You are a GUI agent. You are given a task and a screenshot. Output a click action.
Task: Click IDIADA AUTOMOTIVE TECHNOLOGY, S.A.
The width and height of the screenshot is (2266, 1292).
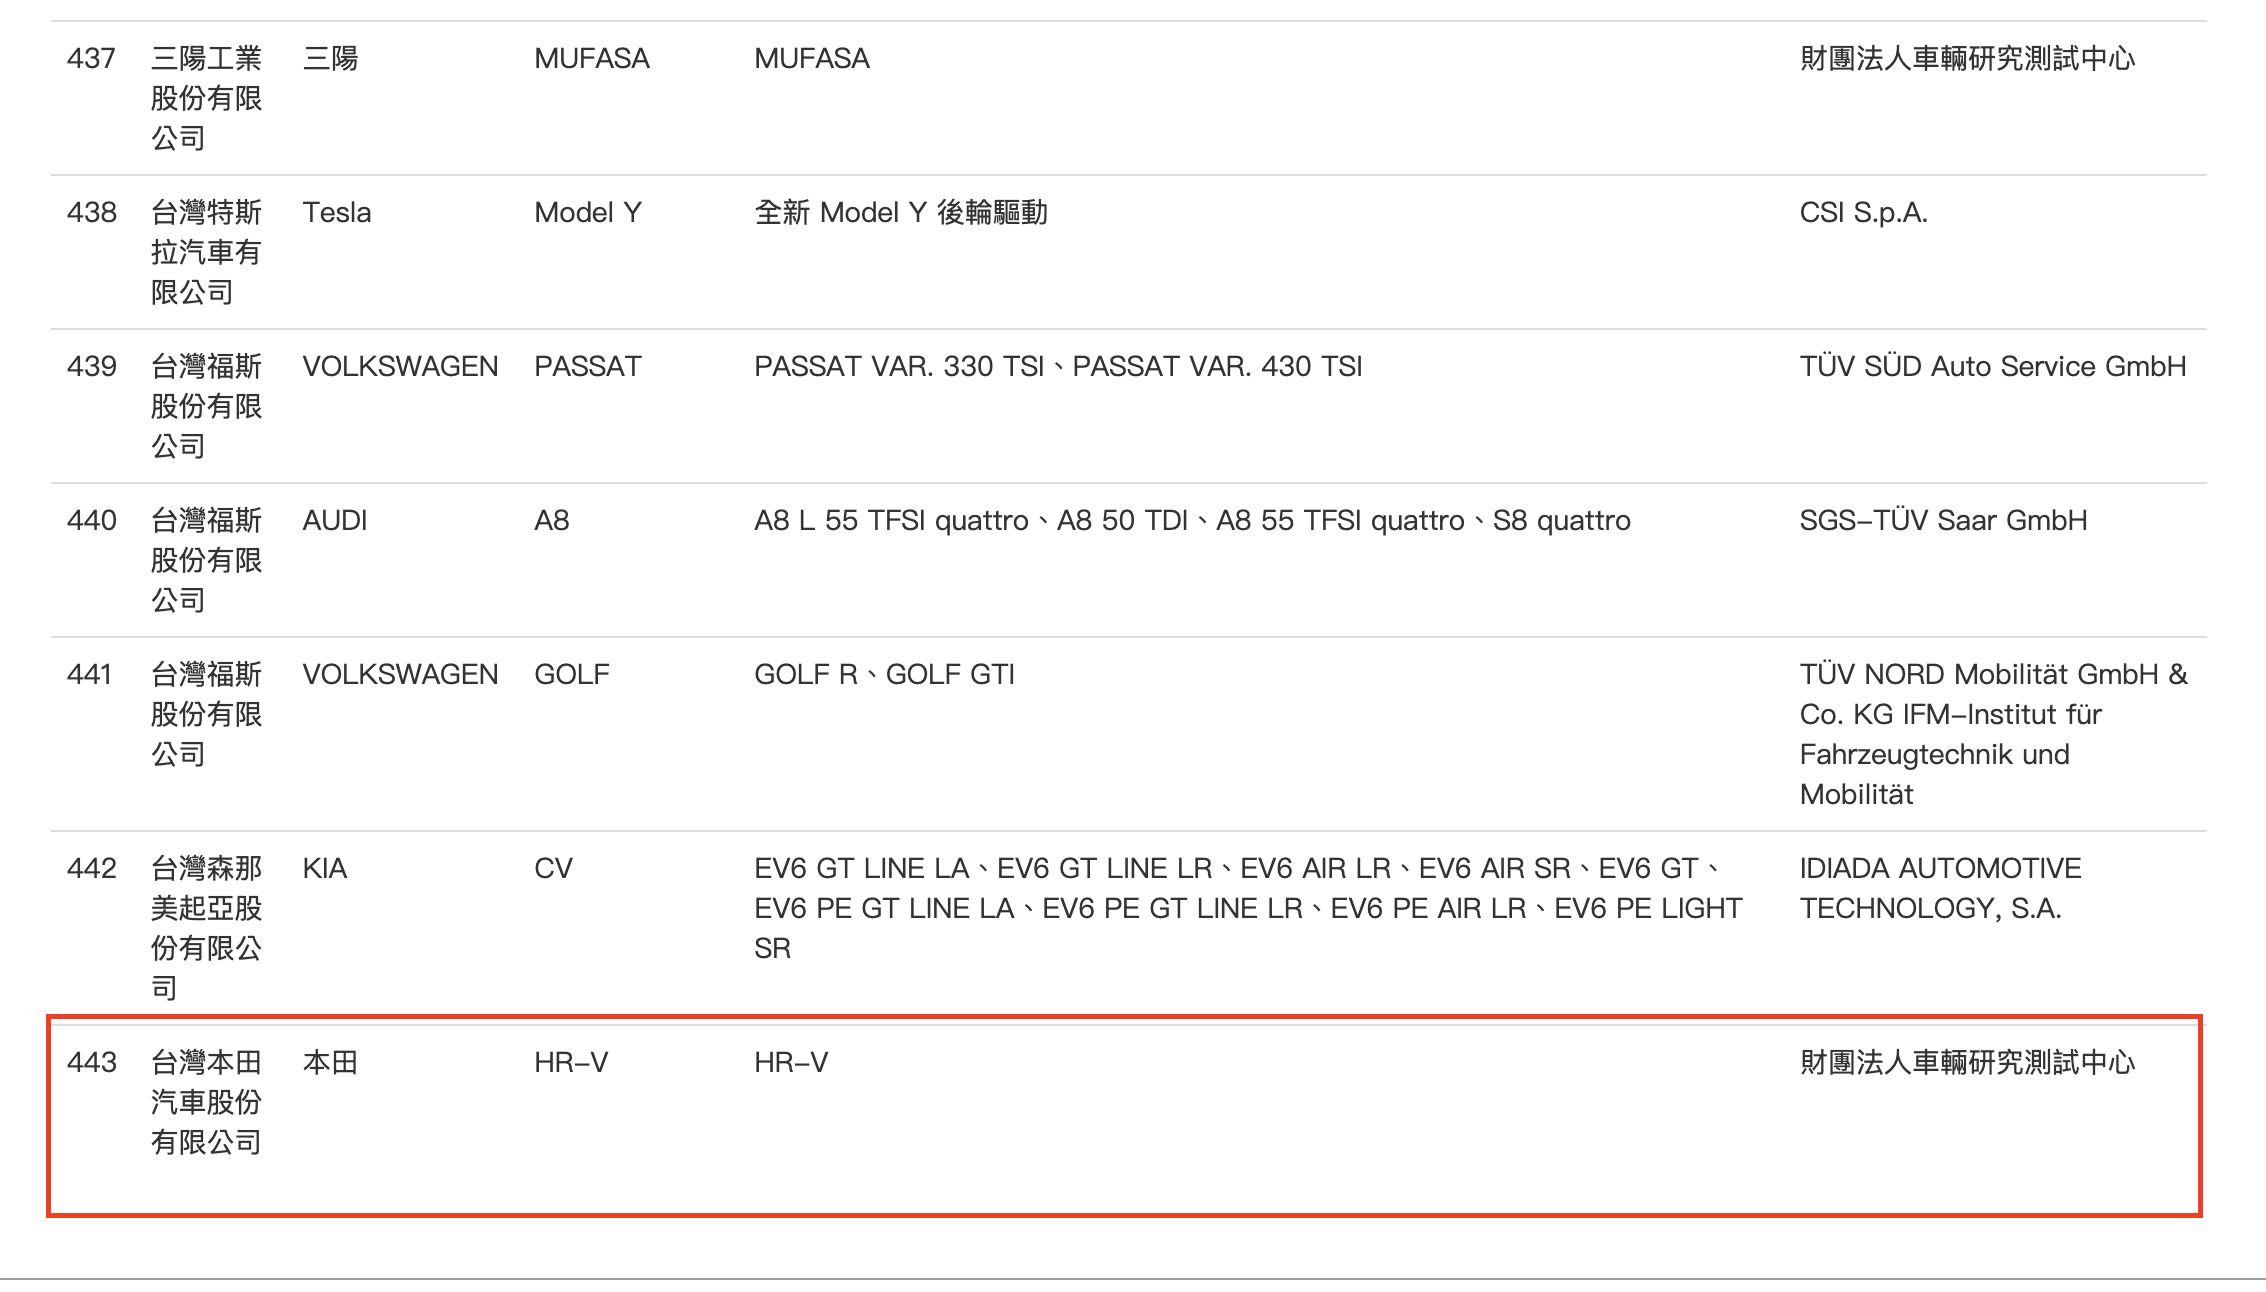(1940, 888)
